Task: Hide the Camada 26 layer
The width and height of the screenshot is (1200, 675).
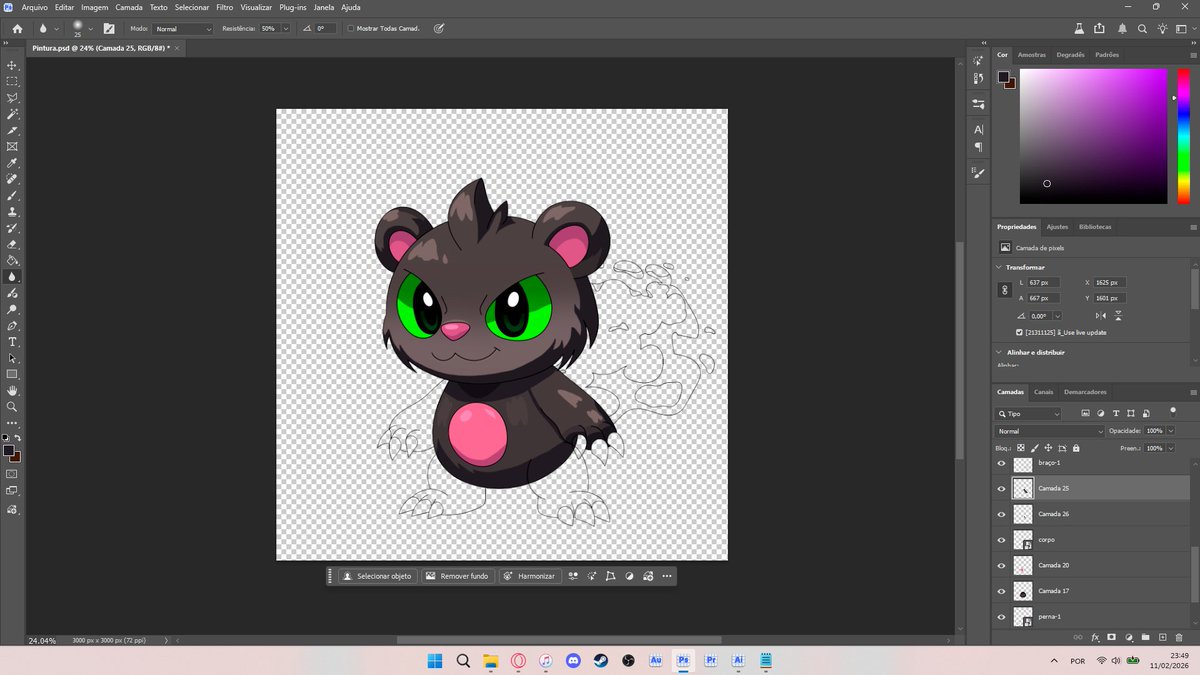Action: [x=1001, y=514]
